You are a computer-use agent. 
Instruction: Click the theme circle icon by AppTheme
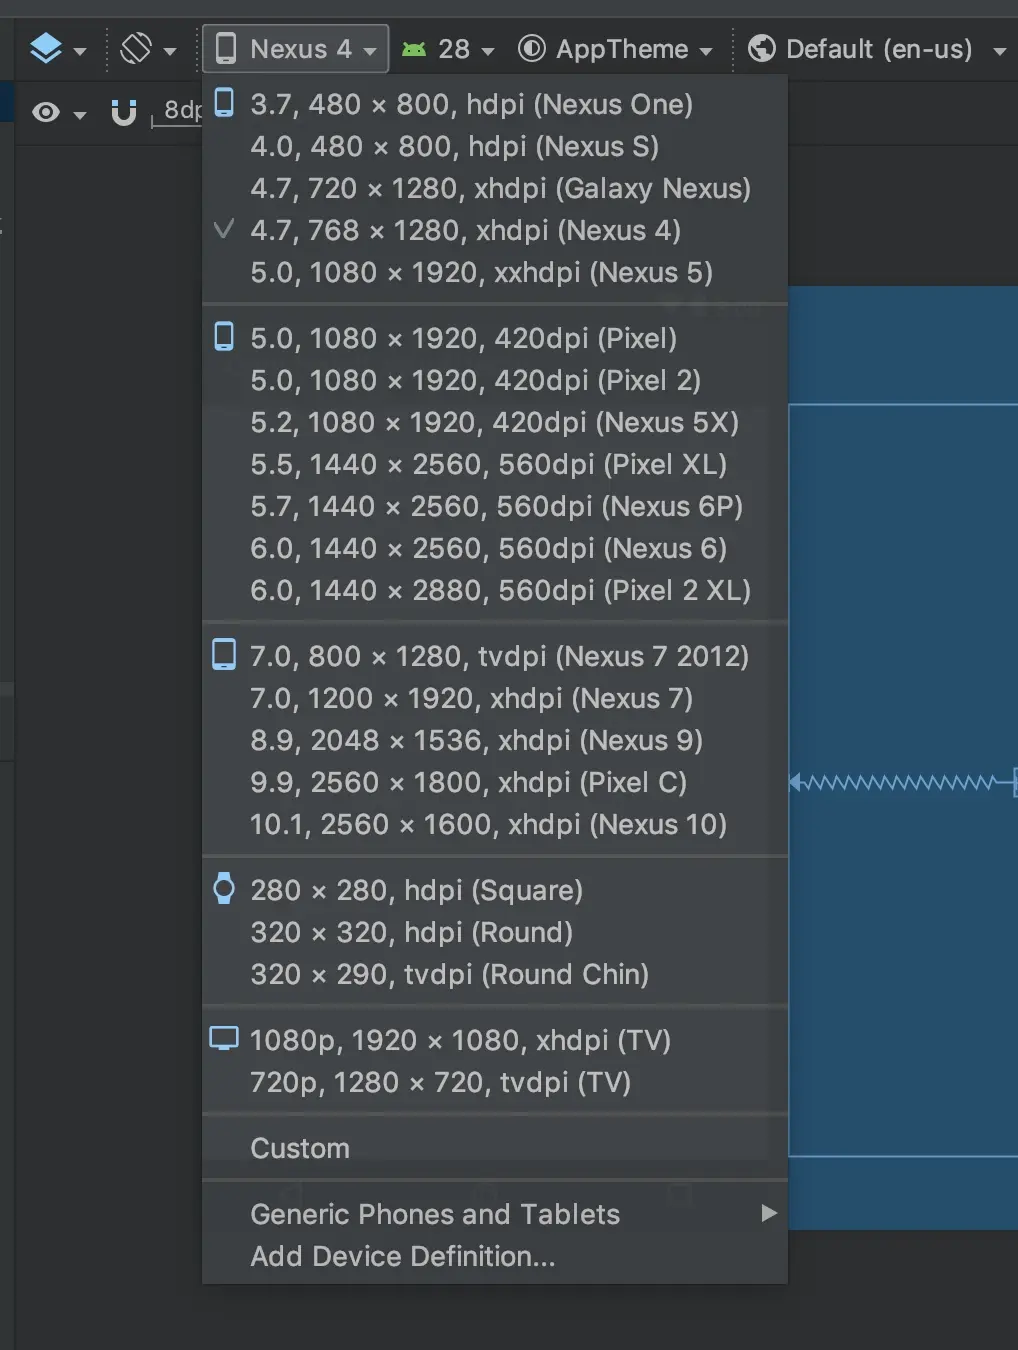tap(532, 48)
